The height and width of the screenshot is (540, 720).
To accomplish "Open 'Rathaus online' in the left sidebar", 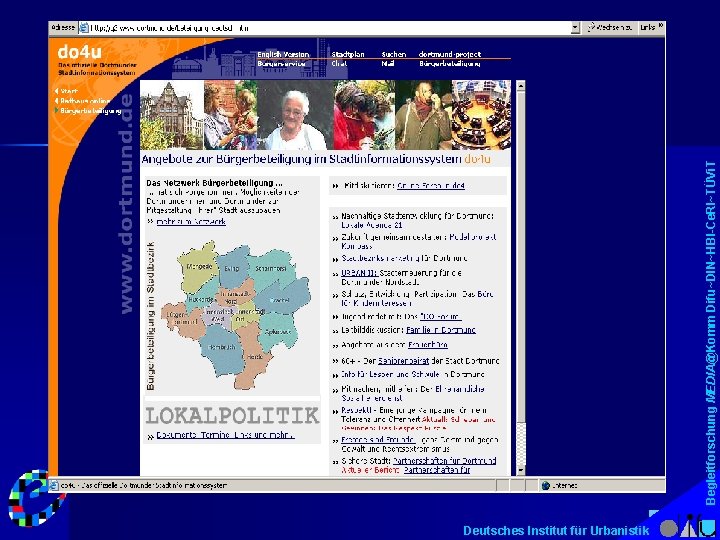I will (84, 101).
